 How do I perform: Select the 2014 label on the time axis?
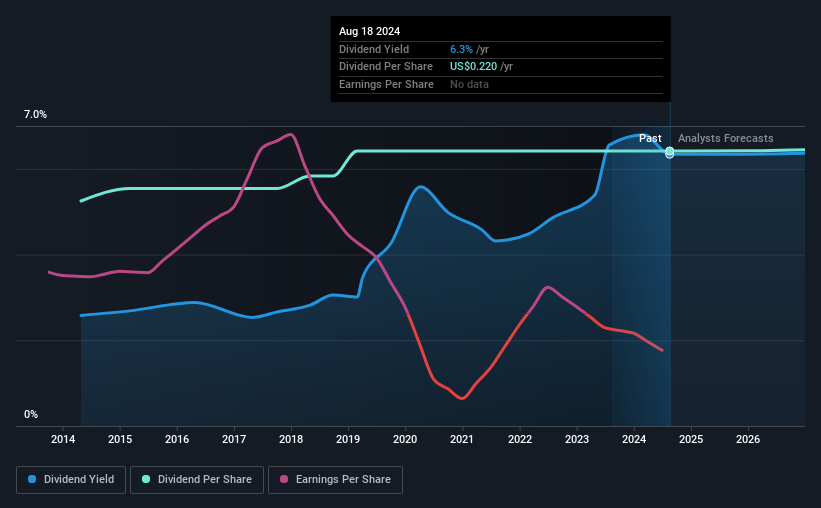point(63,439)
